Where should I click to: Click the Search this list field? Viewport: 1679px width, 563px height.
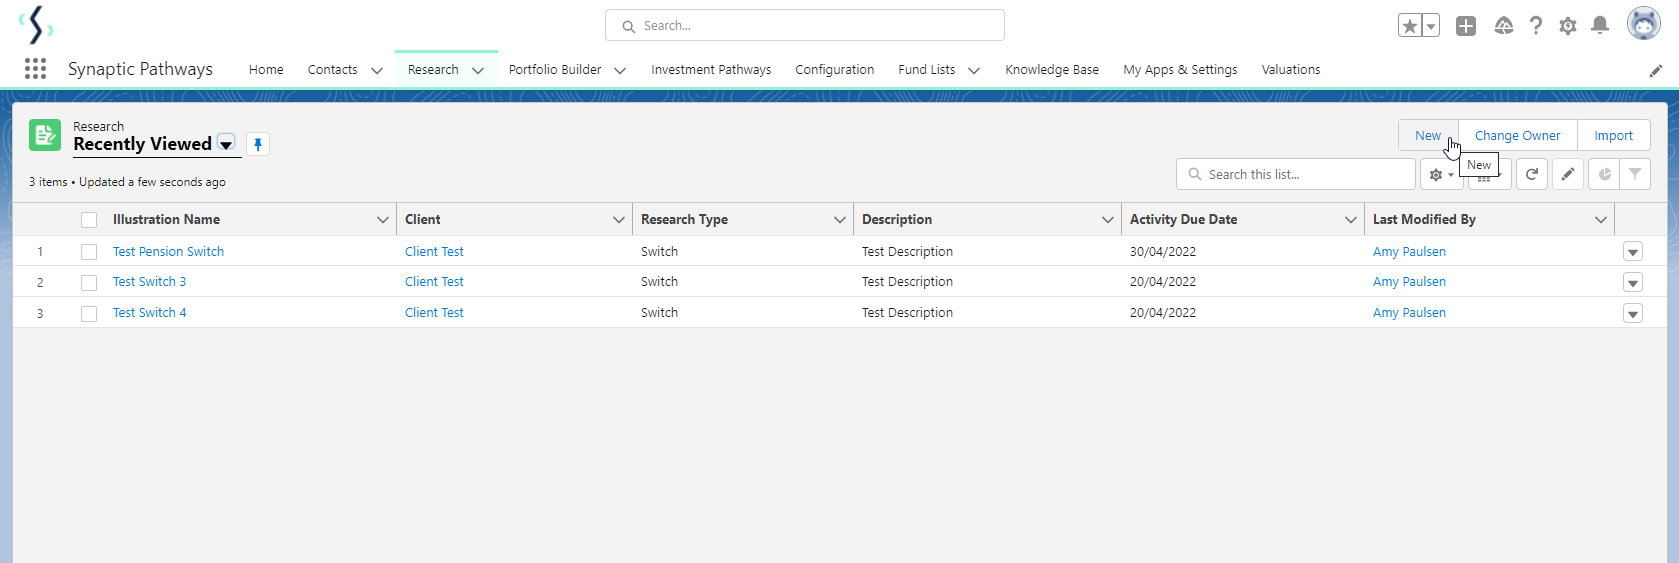[x=1296, y=174]
